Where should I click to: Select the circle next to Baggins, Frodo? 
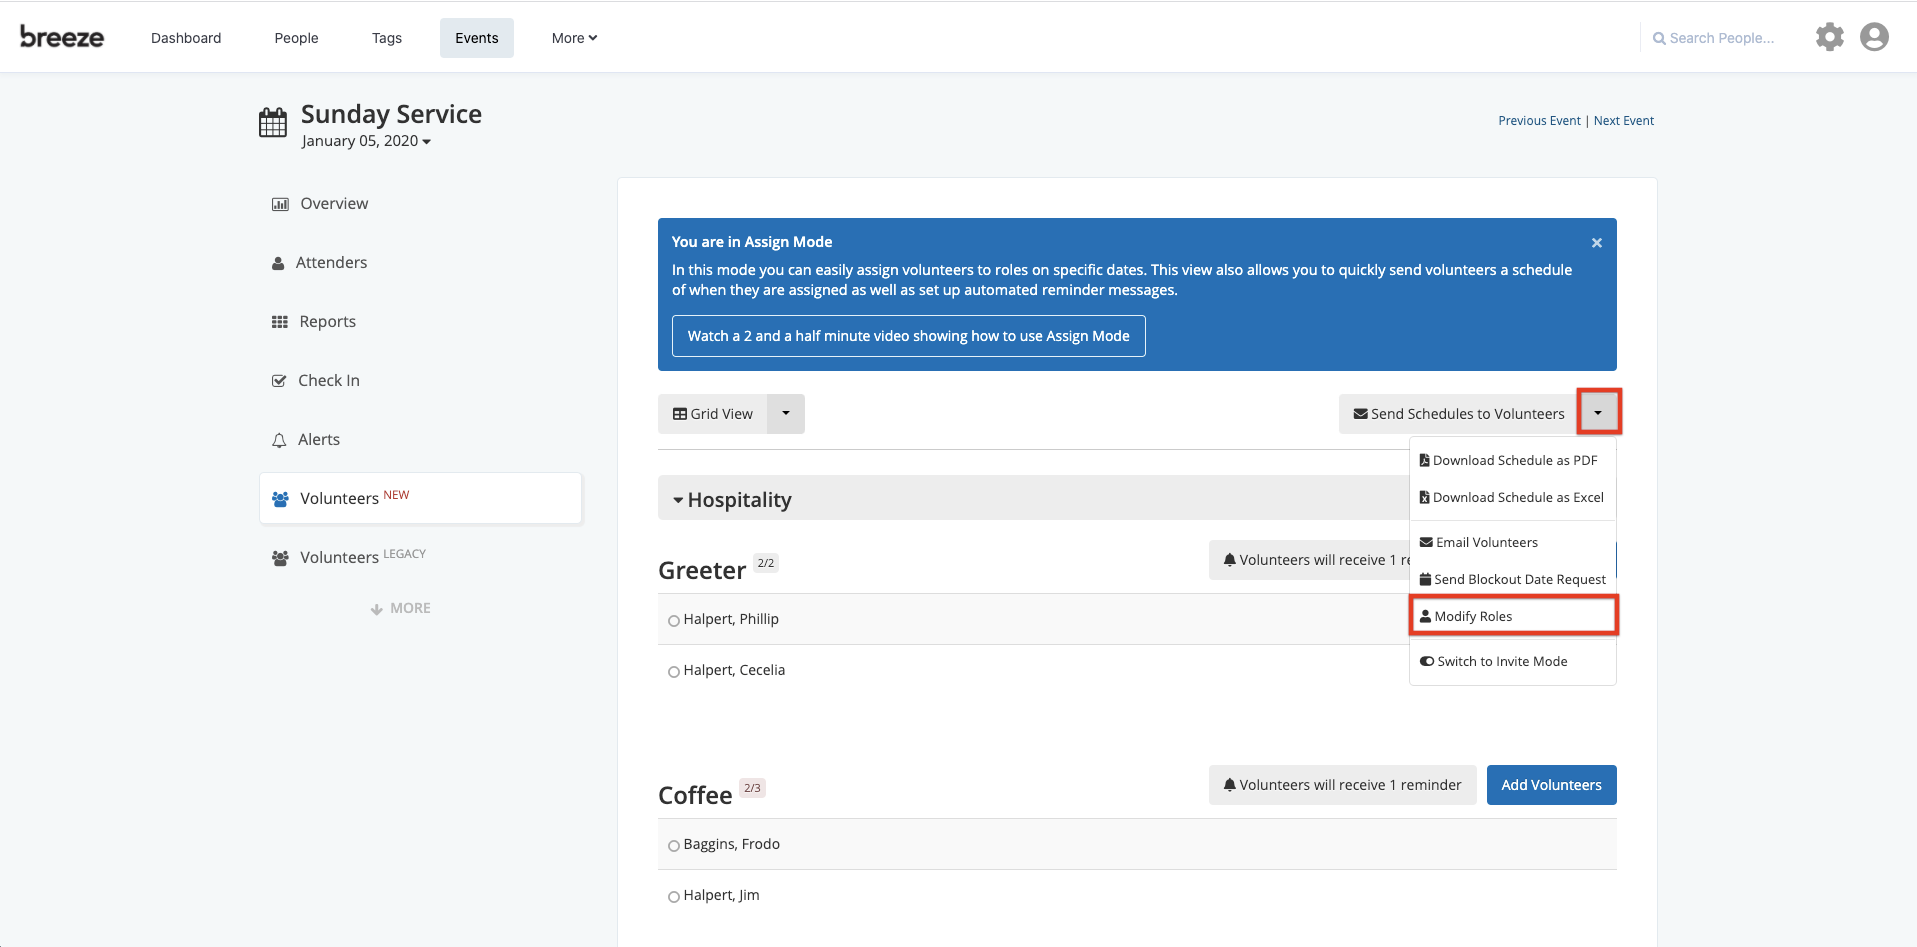(x=674, y=846)
